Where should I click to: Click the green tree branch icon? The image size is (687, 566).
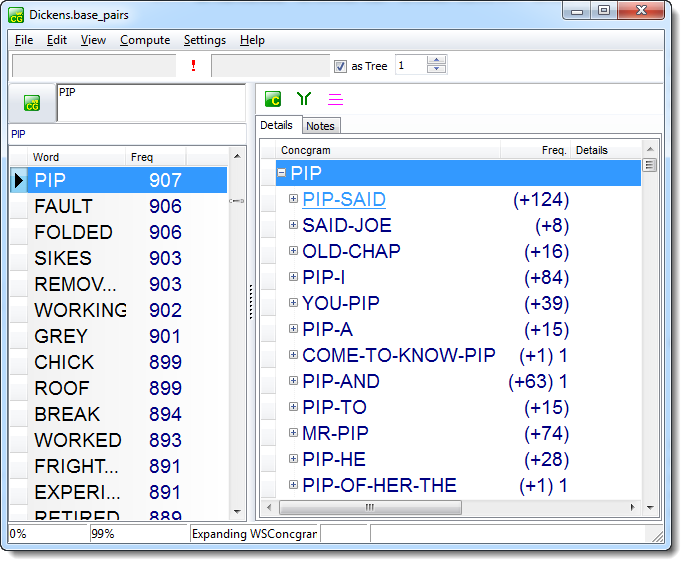coord(304,99)
